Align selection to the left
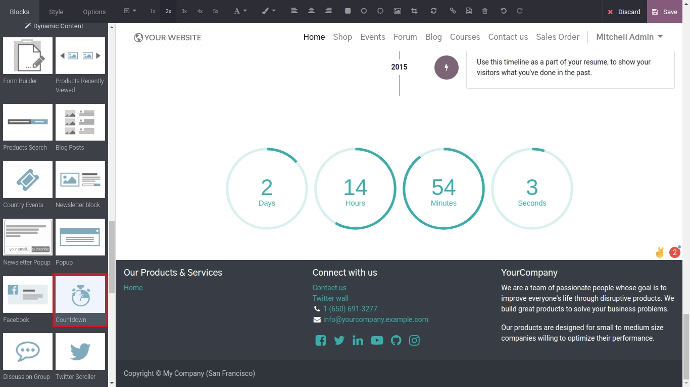690x387 pixels. pos(294,11)
